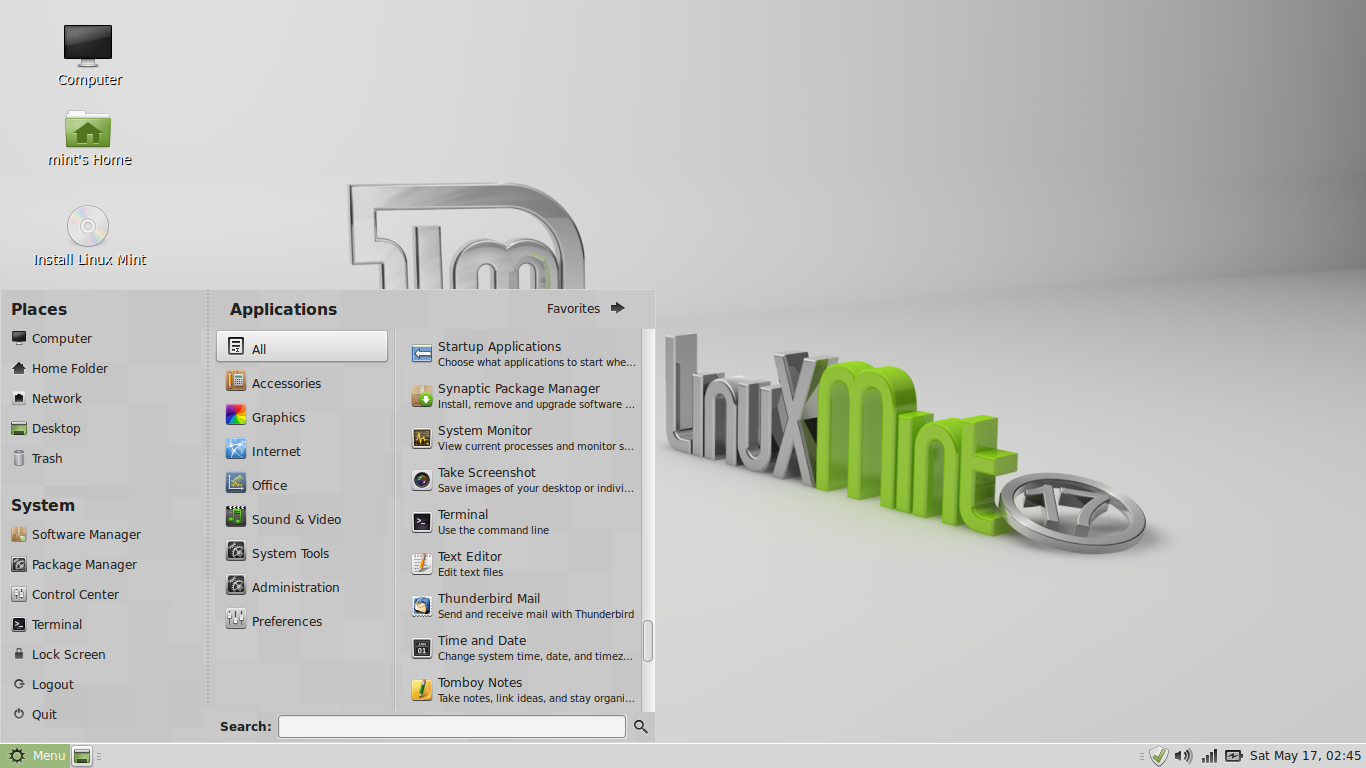1366x768 pixels.
Task: Click the applications list scrollbar handle
Action: 648,640
